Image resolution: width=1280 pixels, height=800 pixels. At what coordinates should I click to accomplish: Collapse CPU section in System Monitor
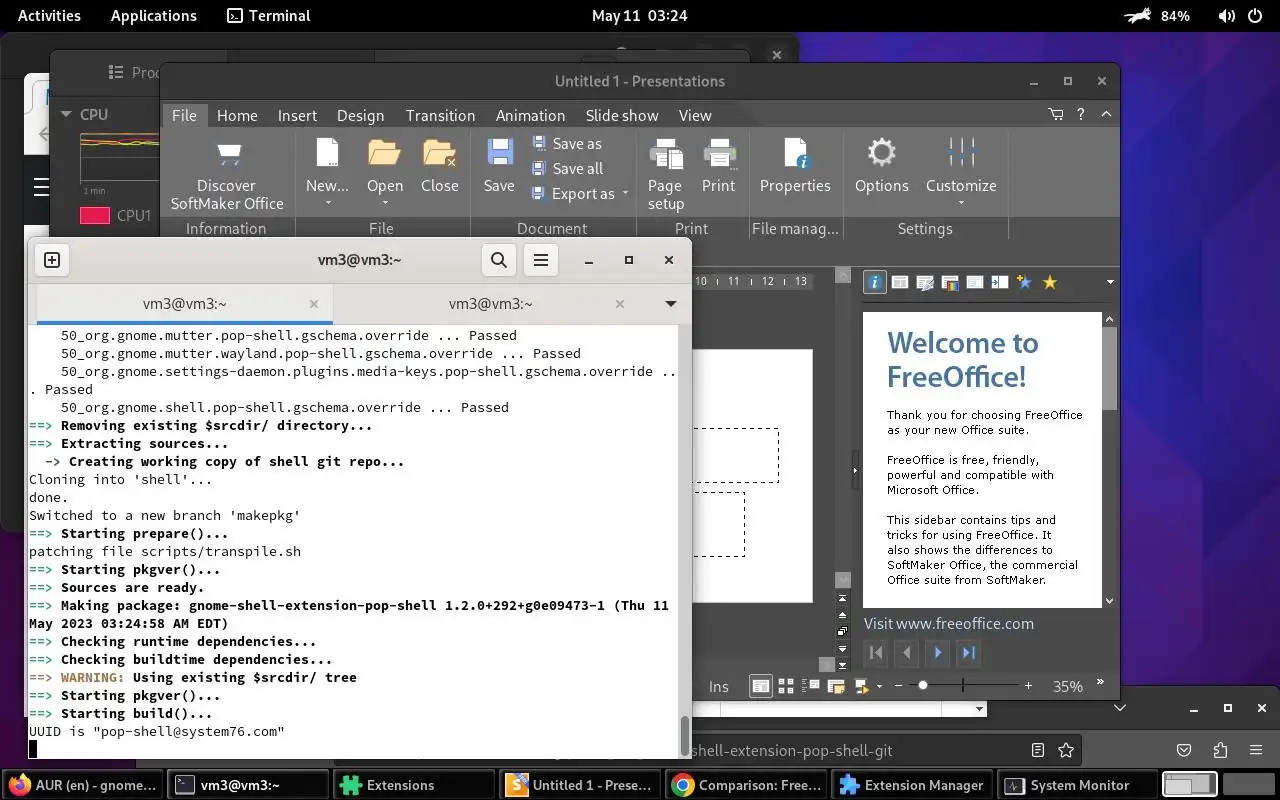pos(66,114)
